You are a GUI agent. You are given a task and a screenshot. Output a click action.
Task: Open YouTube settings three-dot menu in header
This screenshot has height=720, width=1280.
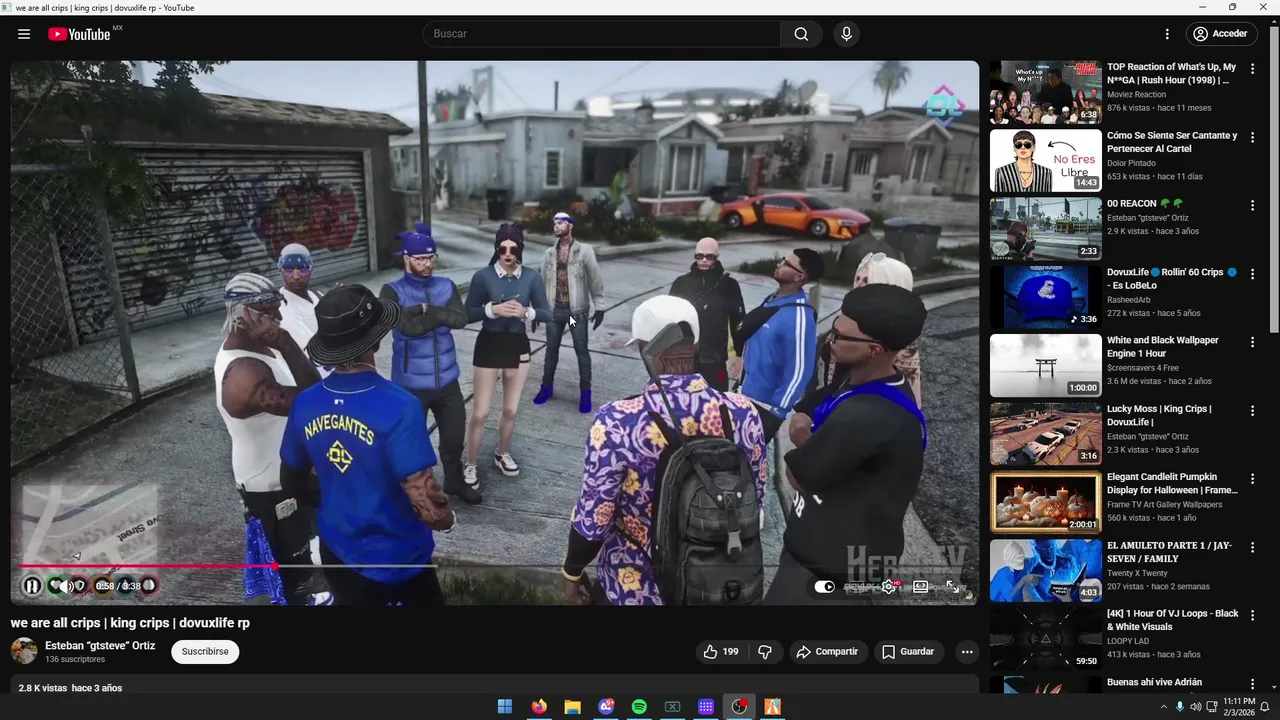coord(1166,34)
